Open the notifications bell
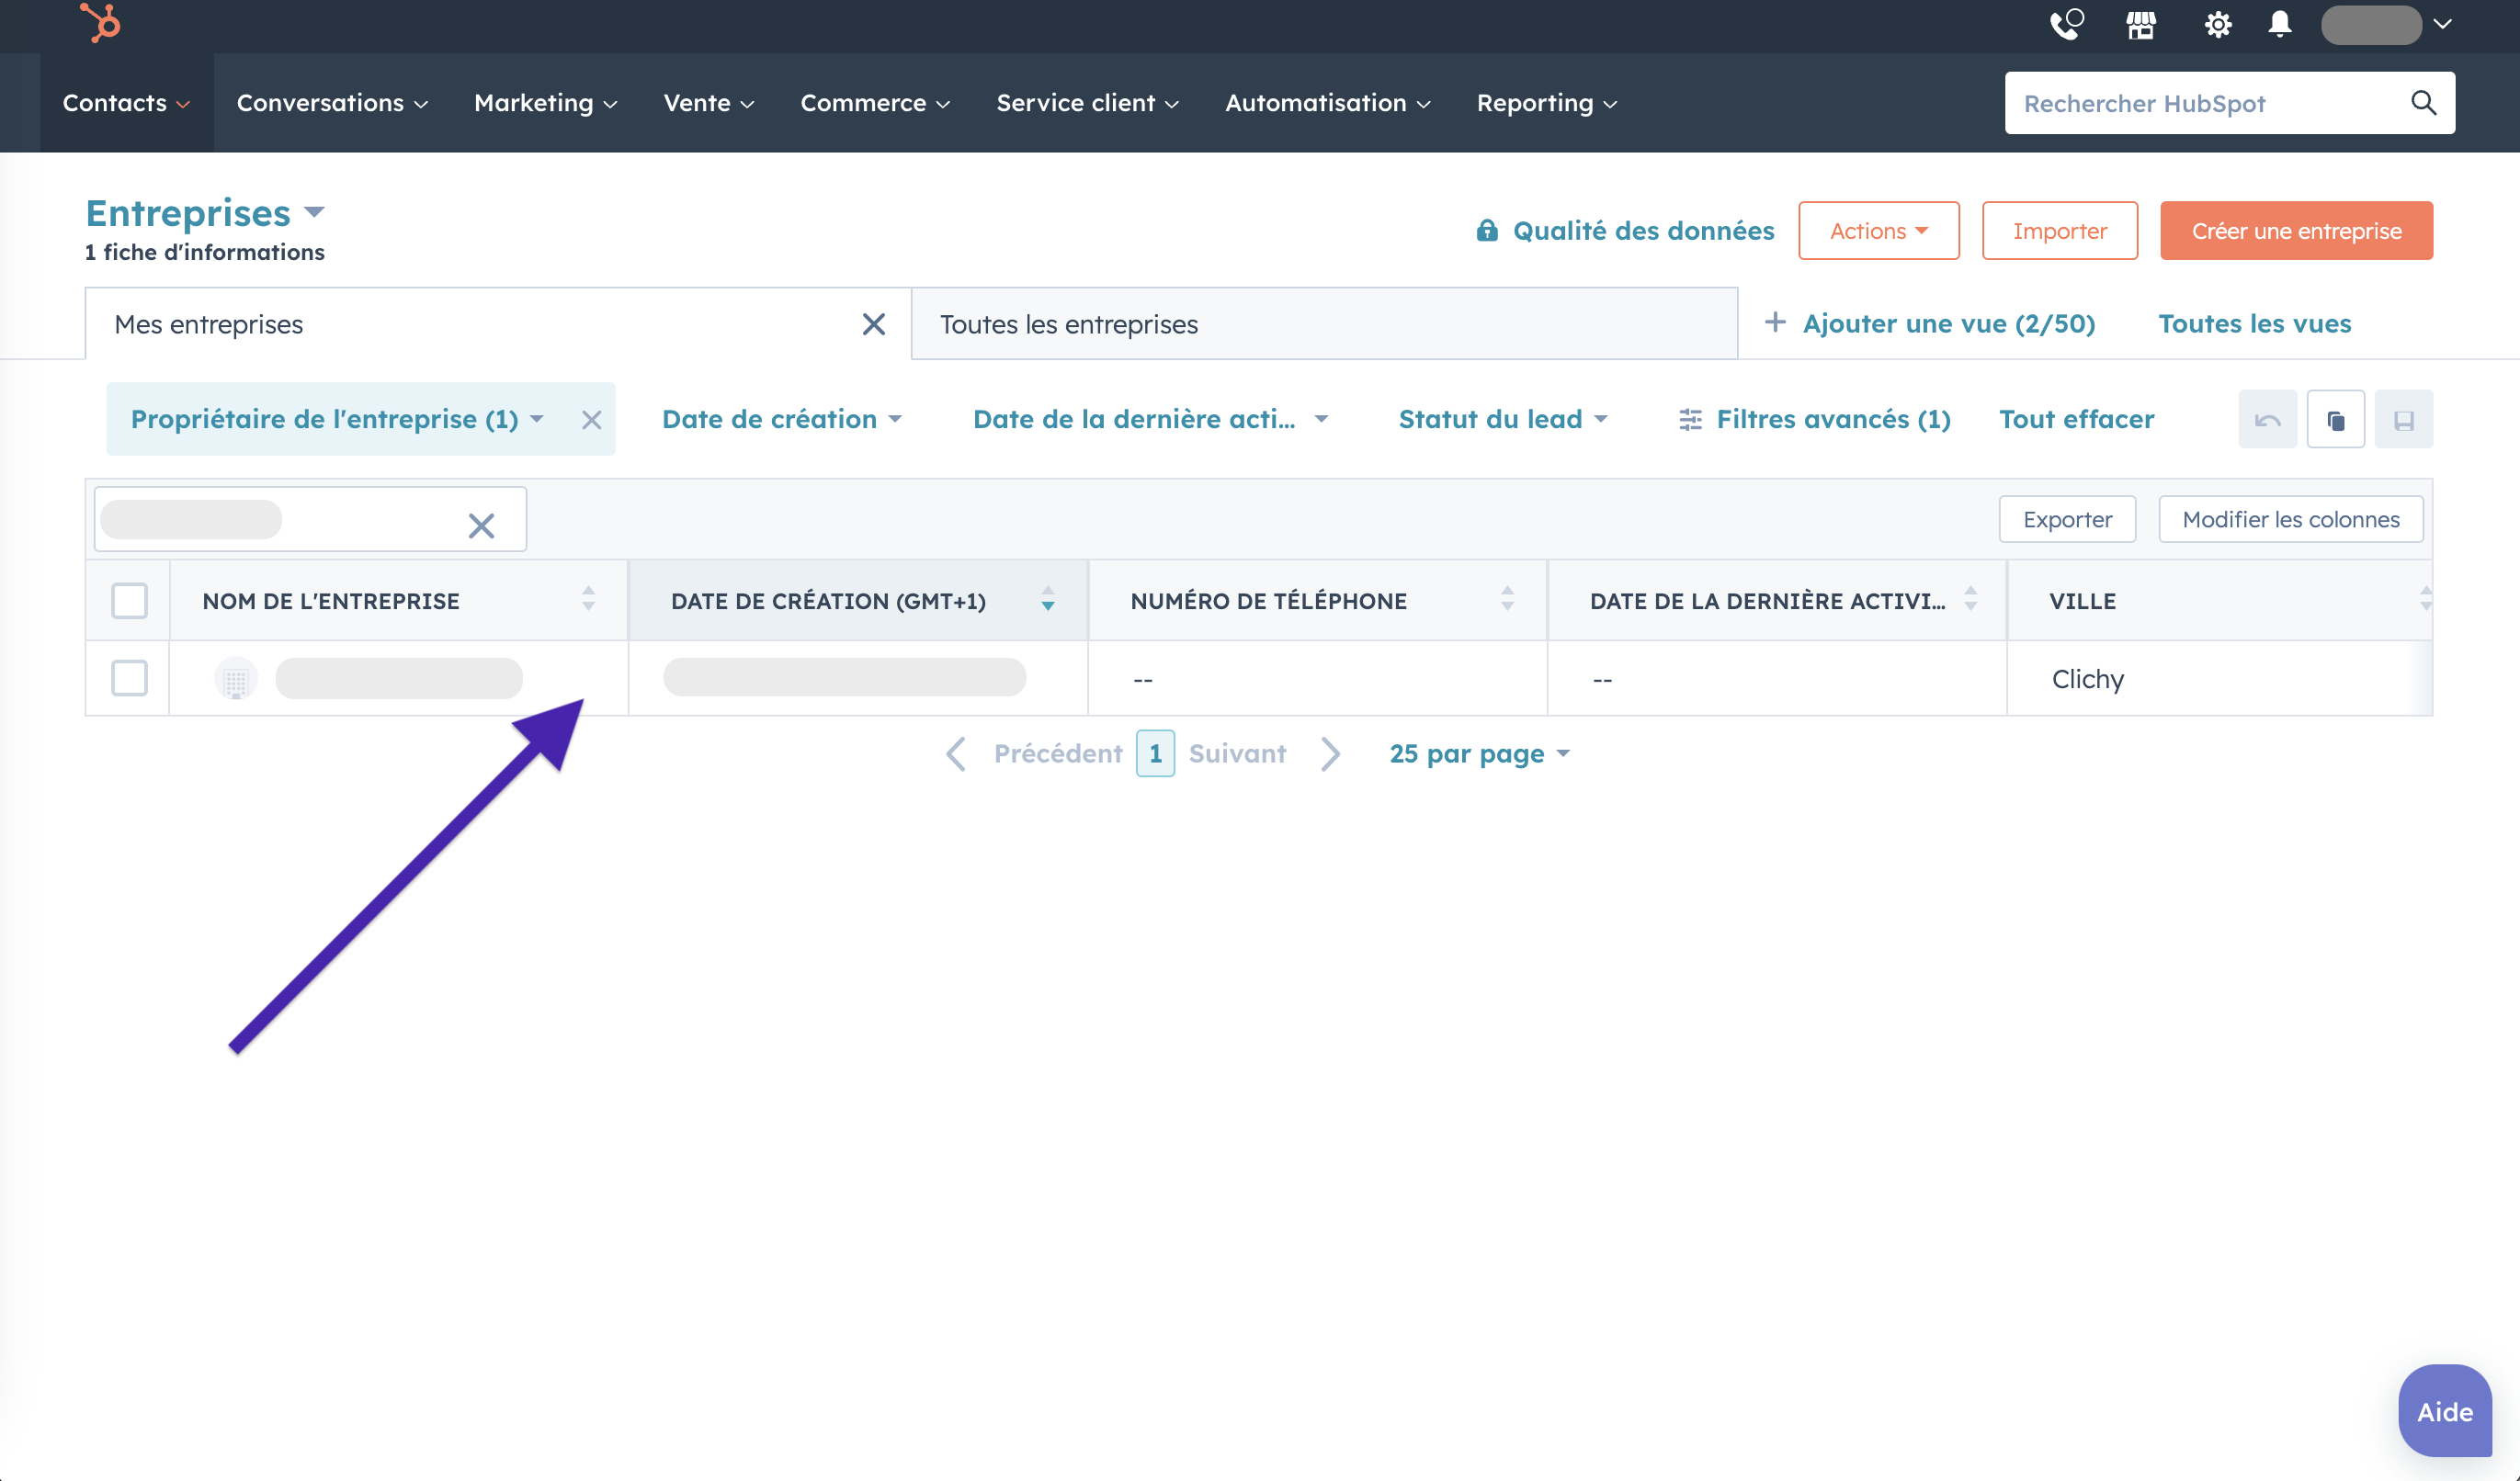2520x1481 pixels. point(2279,24)
